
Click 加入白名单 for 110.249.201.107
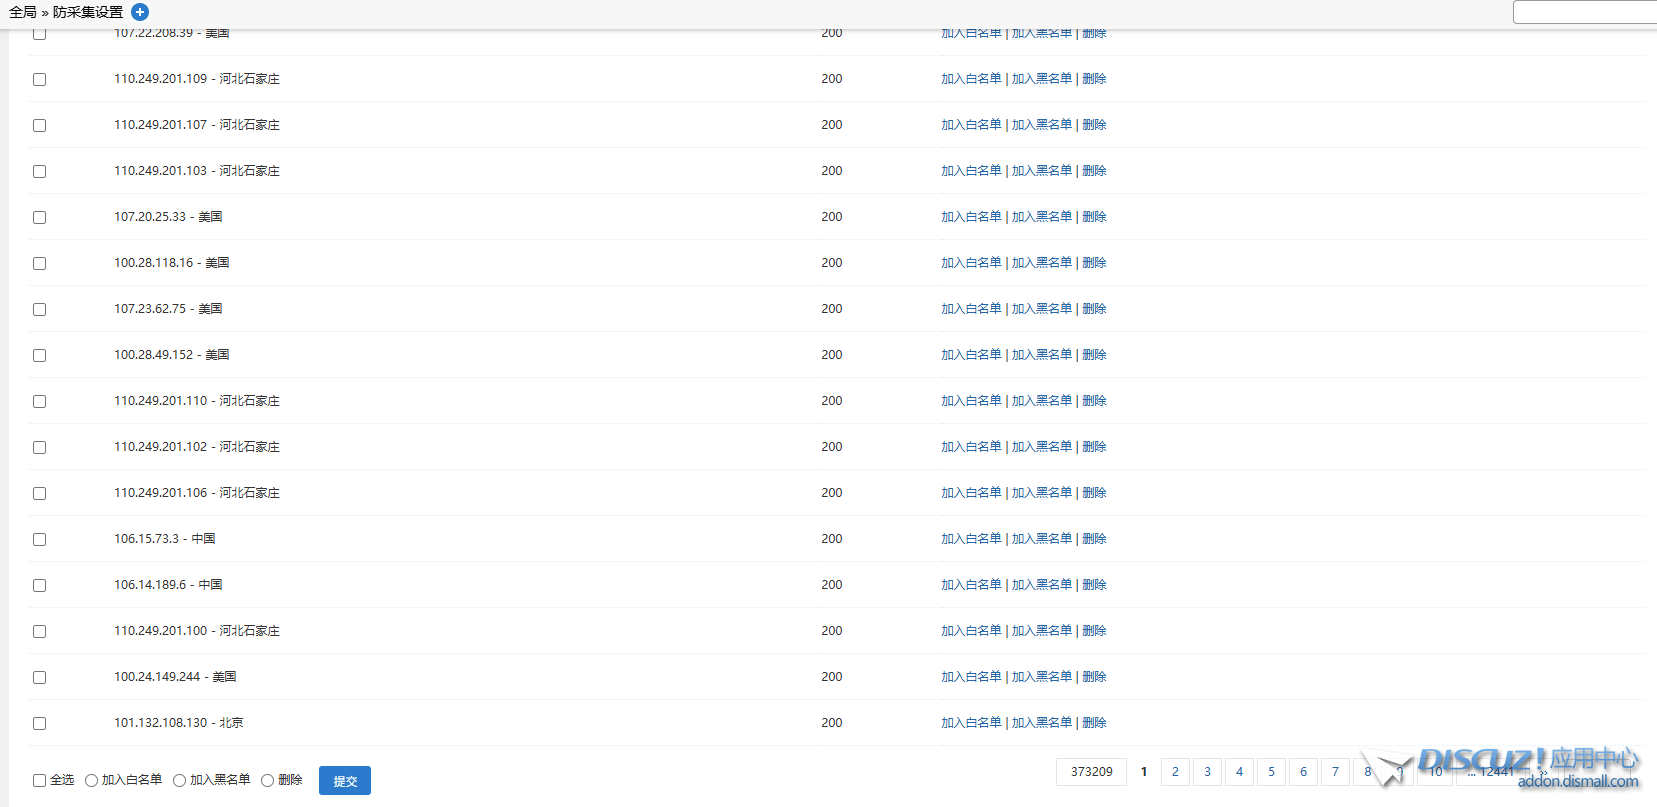pyautogui.click(x=970, y=125)
